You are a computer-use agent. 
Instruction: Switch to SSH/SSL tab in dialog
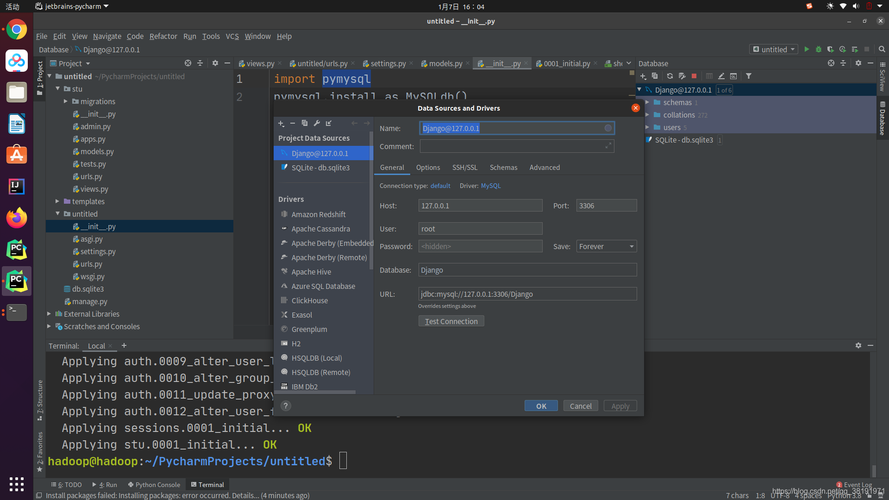pos(464,167)
